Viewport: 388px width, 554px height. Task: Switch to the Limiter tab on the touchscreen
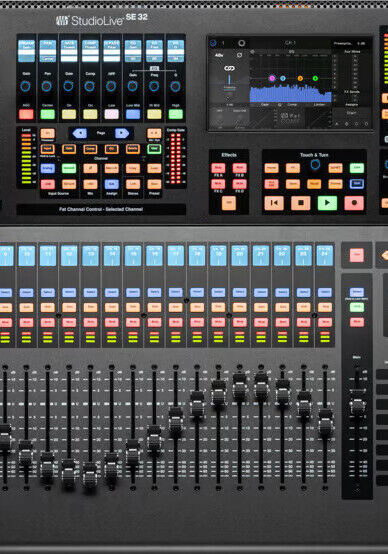pyautogui.click(x=318, y=105)
